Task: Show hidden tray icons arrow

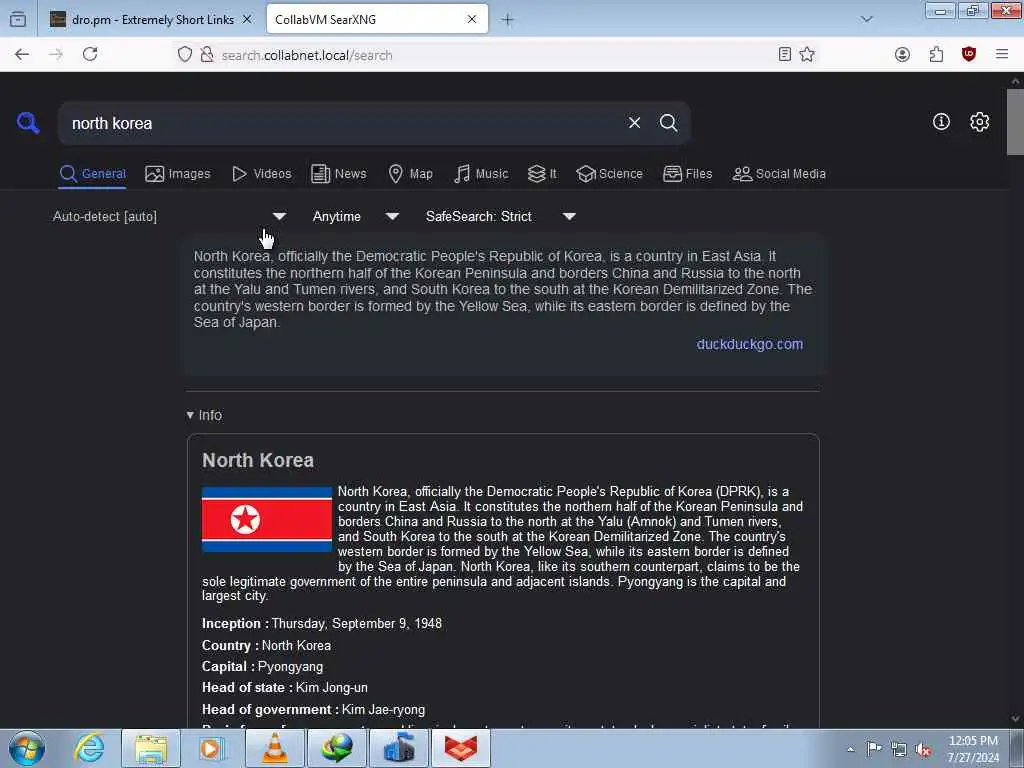Action: 850,749
